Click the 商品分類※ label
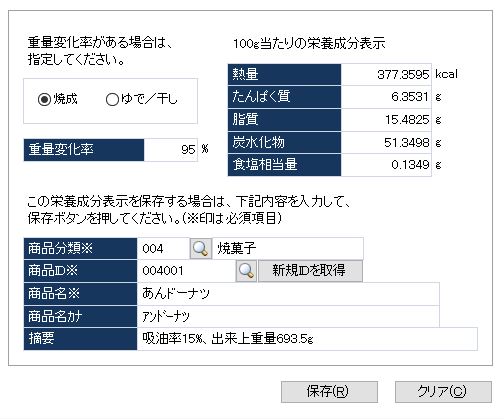This screenshot has height=419, width=504. pyautogui.click(x=81, y=249)
